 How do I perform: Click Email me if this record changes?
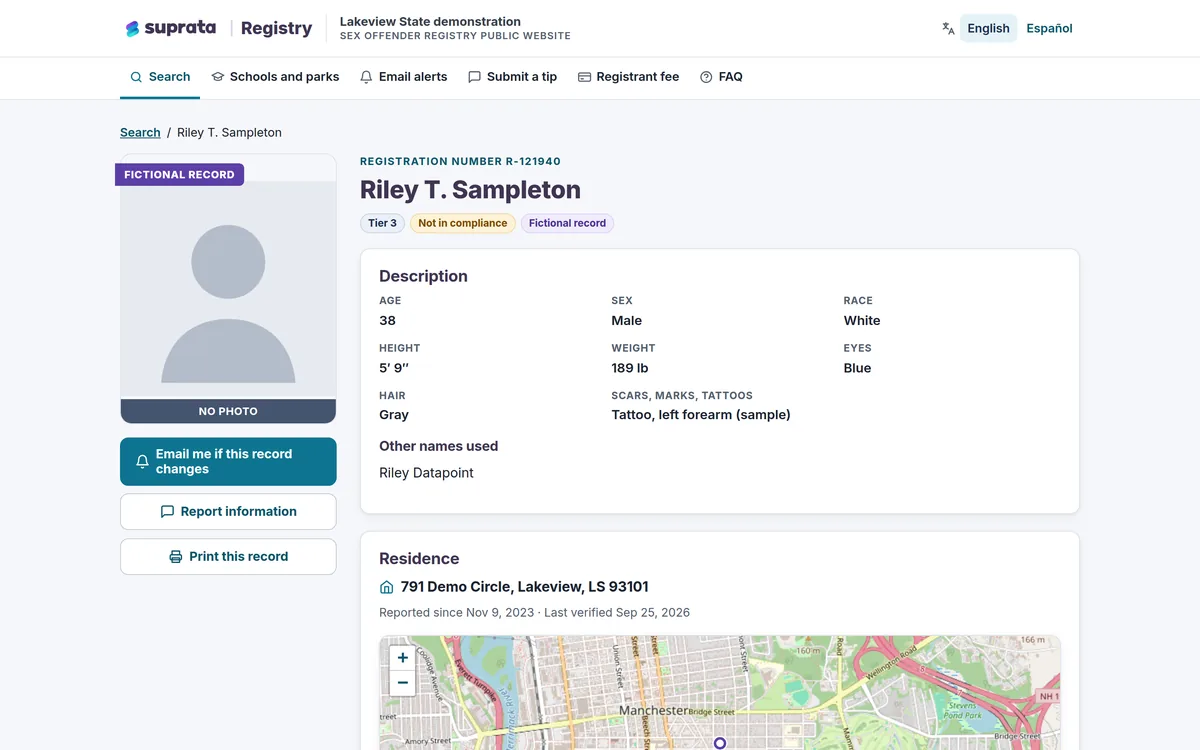coord(228,461)
